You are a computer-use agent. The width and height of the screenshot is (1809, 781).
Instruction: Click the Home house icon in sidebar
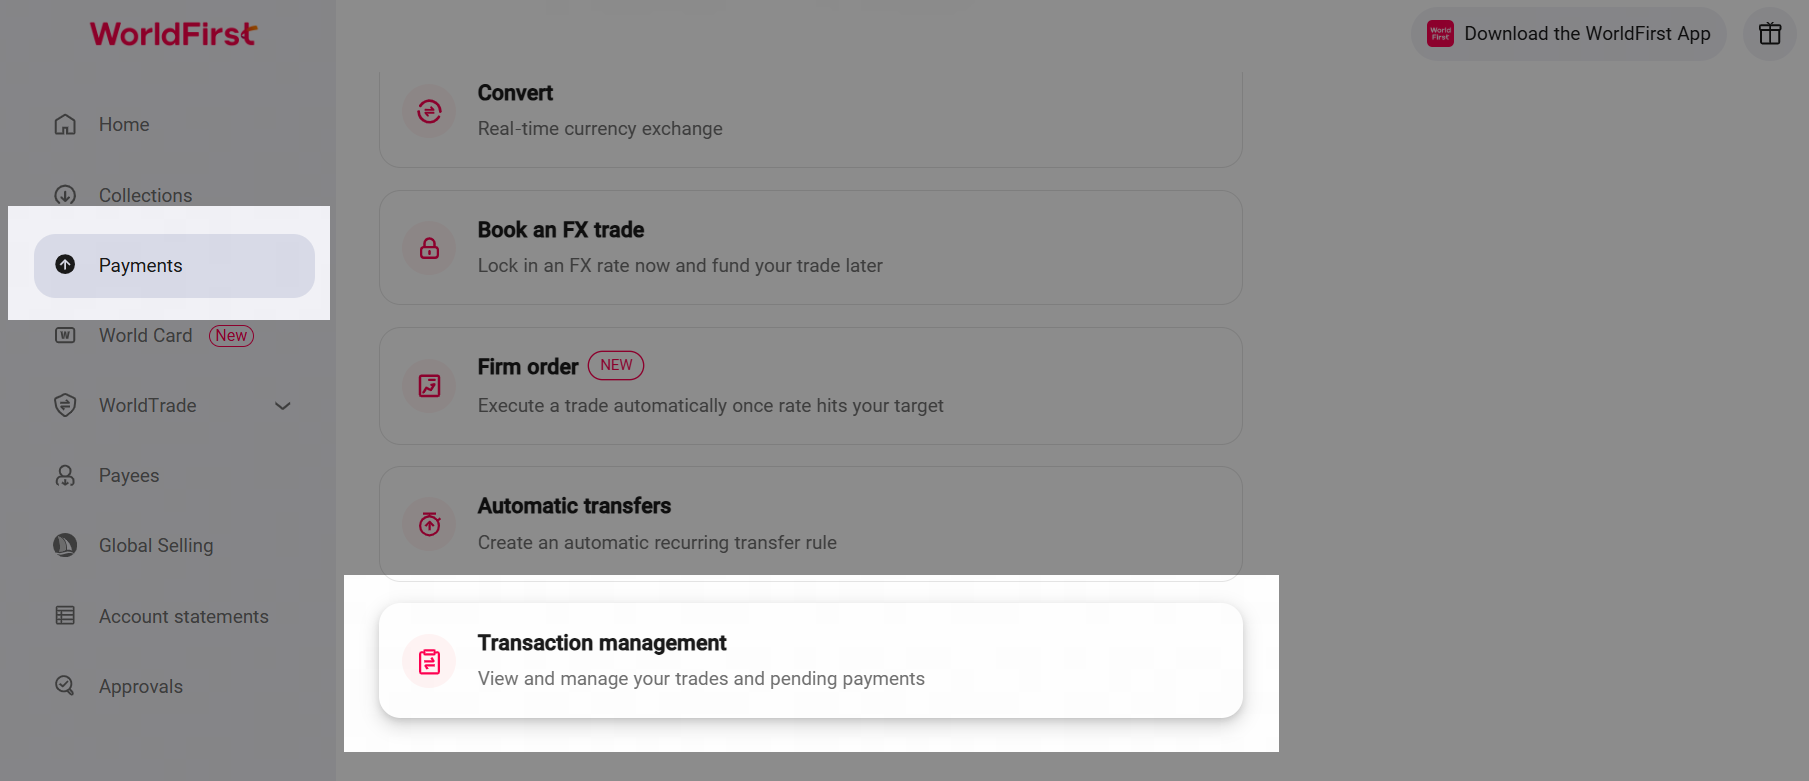pyautogui.click(x=65, y=125)
